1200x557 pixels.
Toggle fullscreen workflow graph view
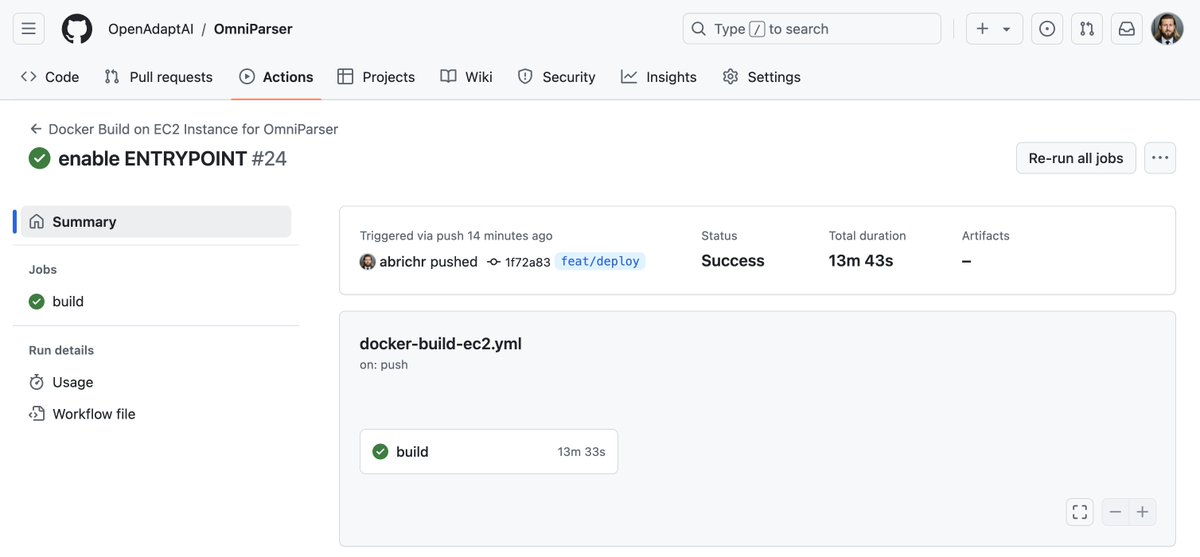[1079, 512]
